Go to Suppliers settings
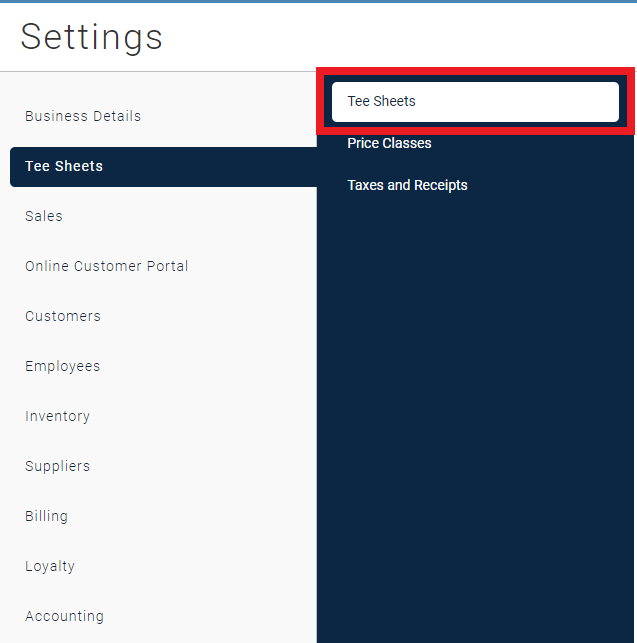 click(57, 466)
